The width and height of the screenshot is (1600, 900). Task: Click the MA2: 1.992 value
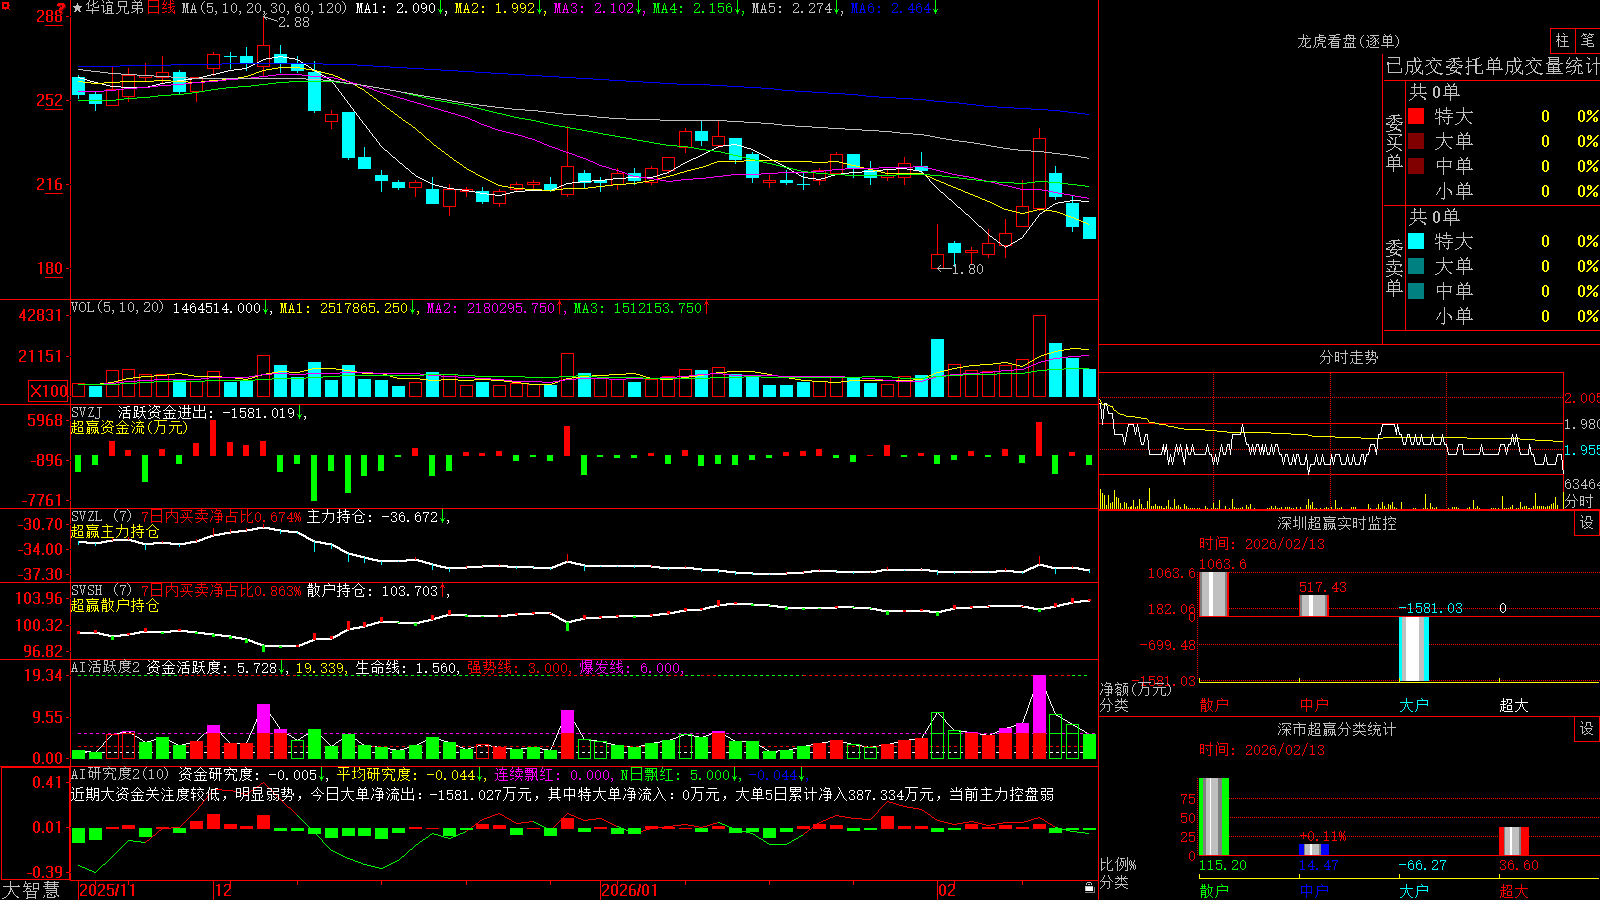tap(495, 8)
